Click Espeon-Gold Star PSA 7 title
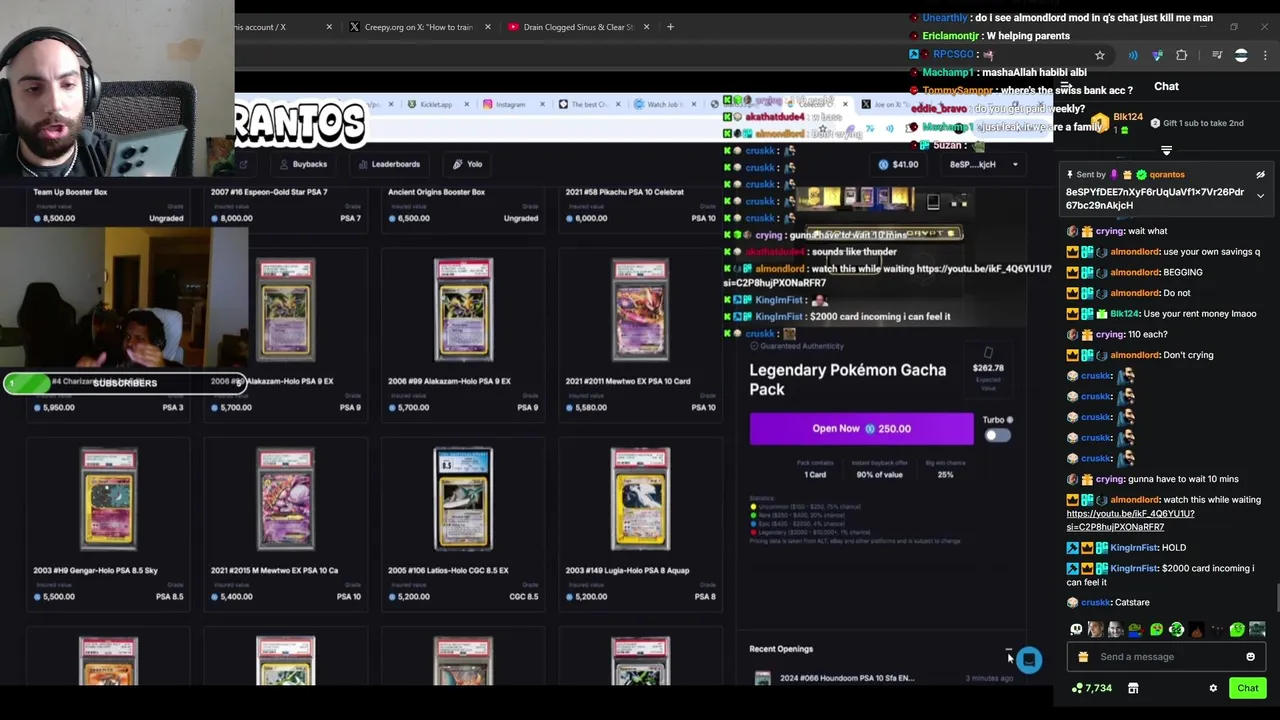Viewport: 1280px width, 720px height. tap(269, 192)
